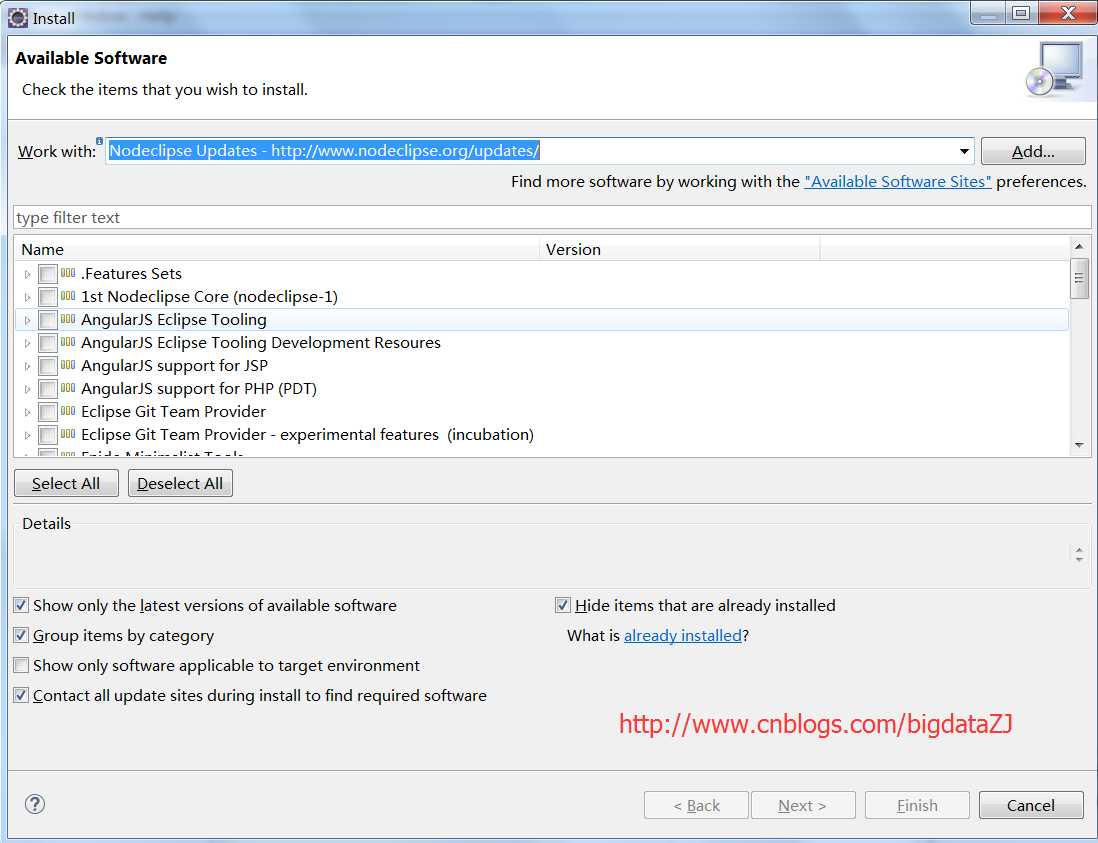Untick Group items by category
1098x843 pixels.
tap(22, 635)
